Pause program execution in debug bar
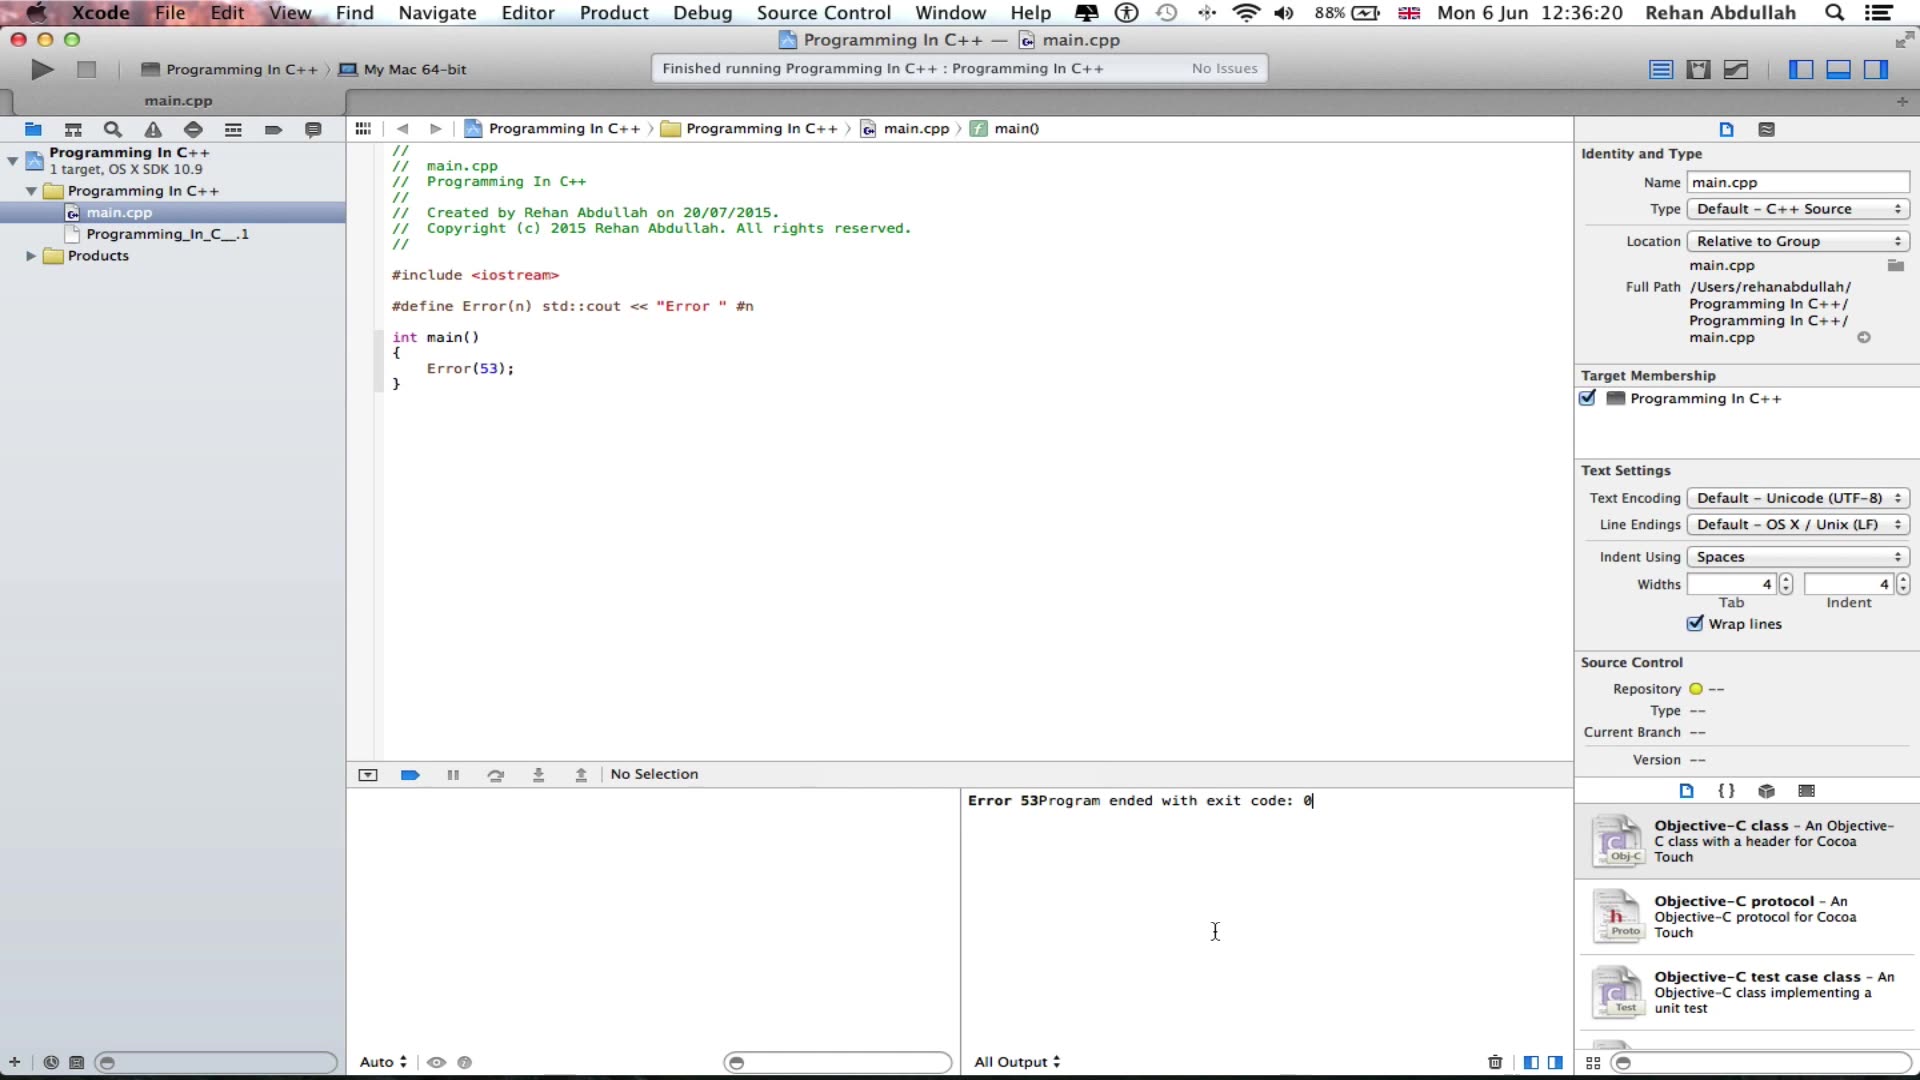 pos(453,774)
